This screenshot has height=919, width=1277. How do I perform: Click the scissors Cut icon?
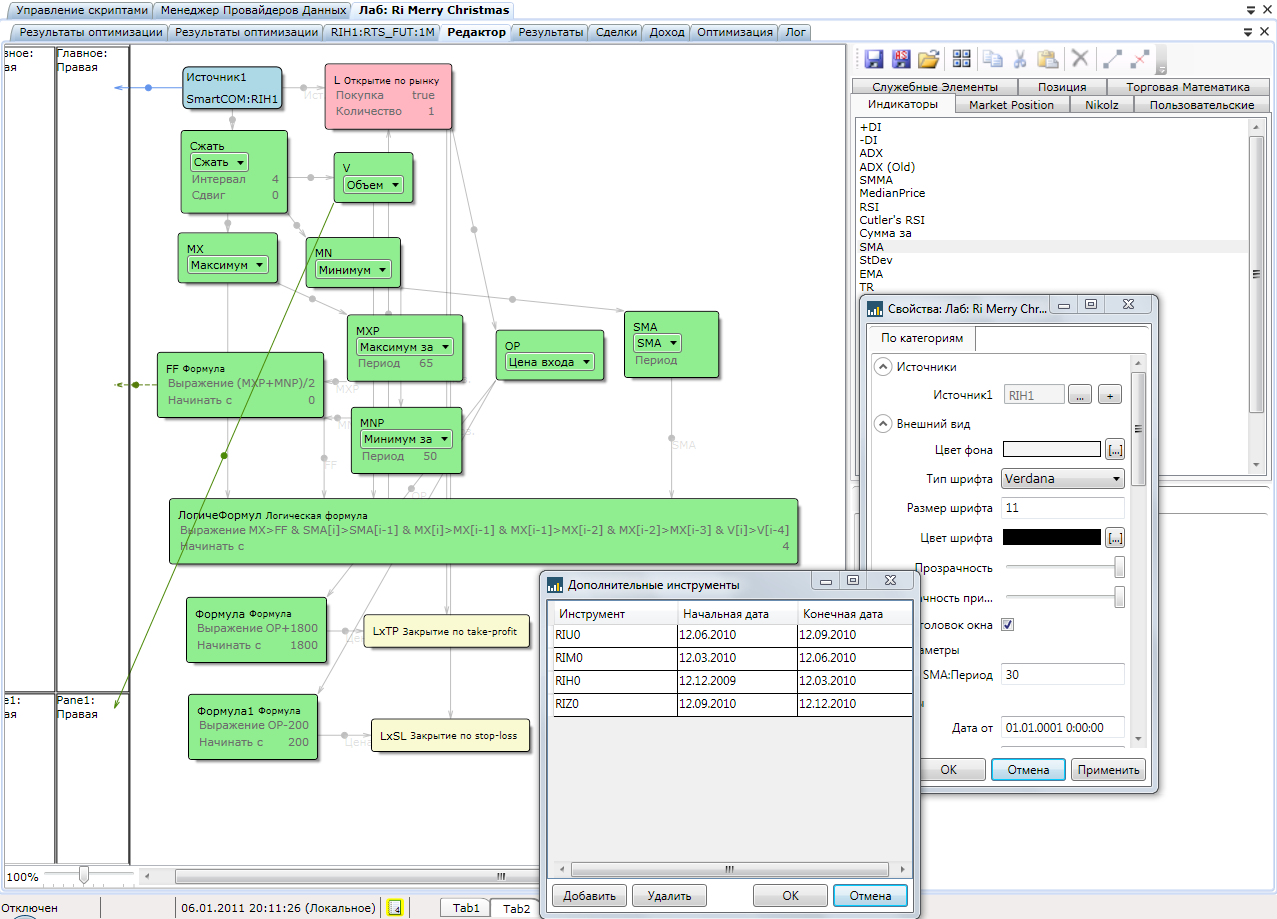[x=1020, y=59]
